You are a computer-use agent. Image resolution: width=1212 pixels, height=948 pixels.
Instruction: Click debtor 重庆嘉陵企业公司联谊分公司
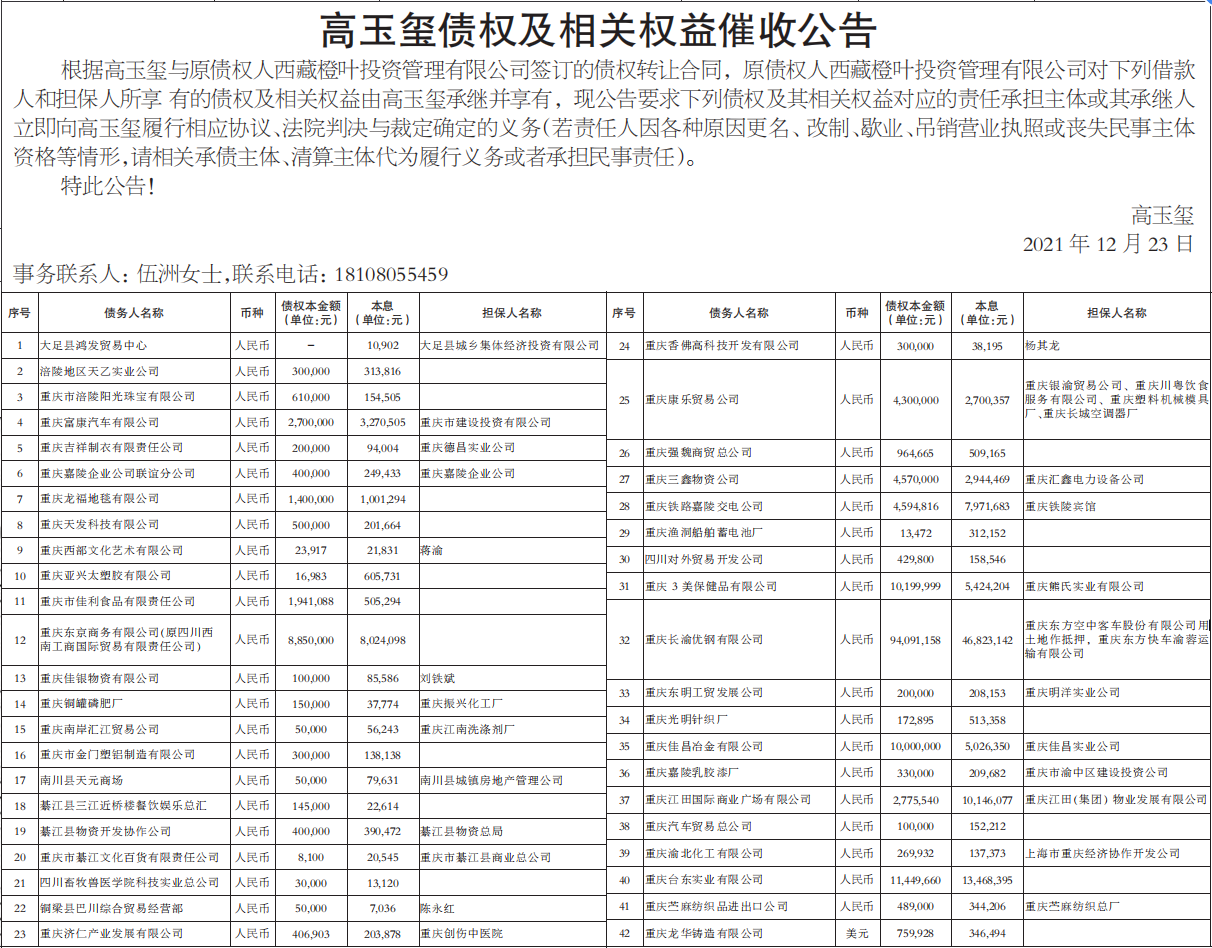click(117, 473)
